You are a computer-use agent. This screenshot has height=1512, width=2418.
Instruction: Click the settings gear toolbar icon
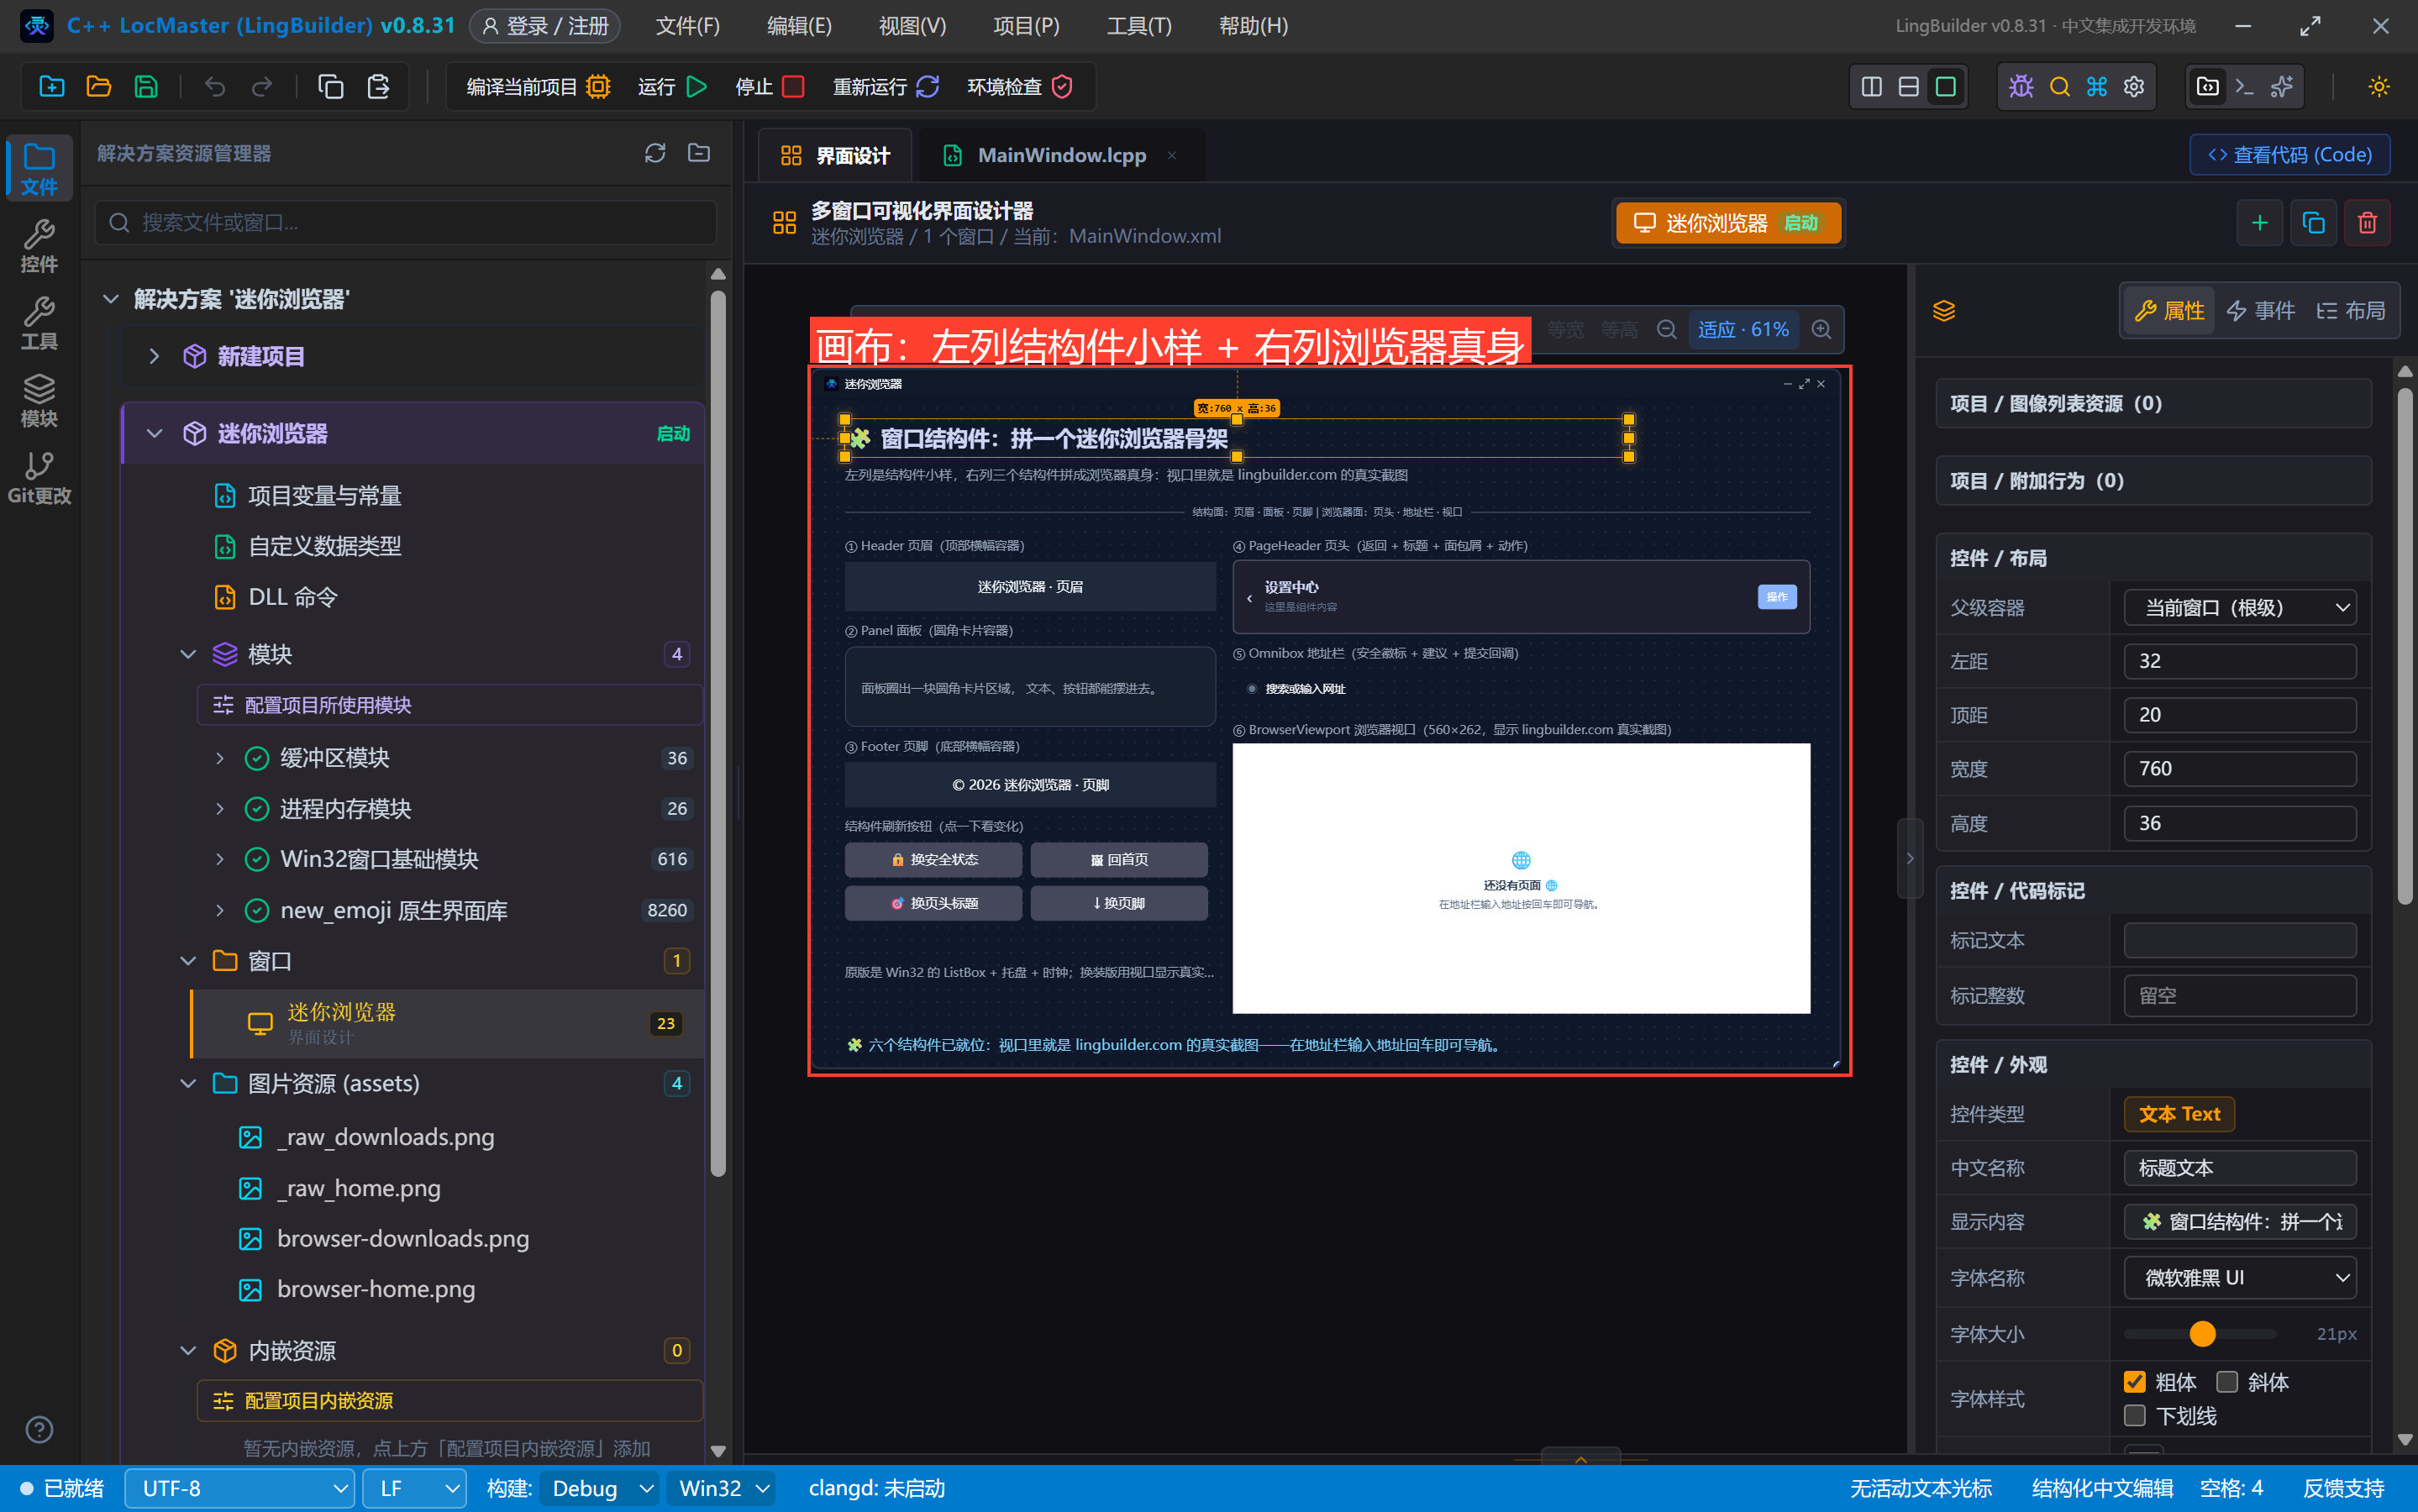pos(2134,87)
